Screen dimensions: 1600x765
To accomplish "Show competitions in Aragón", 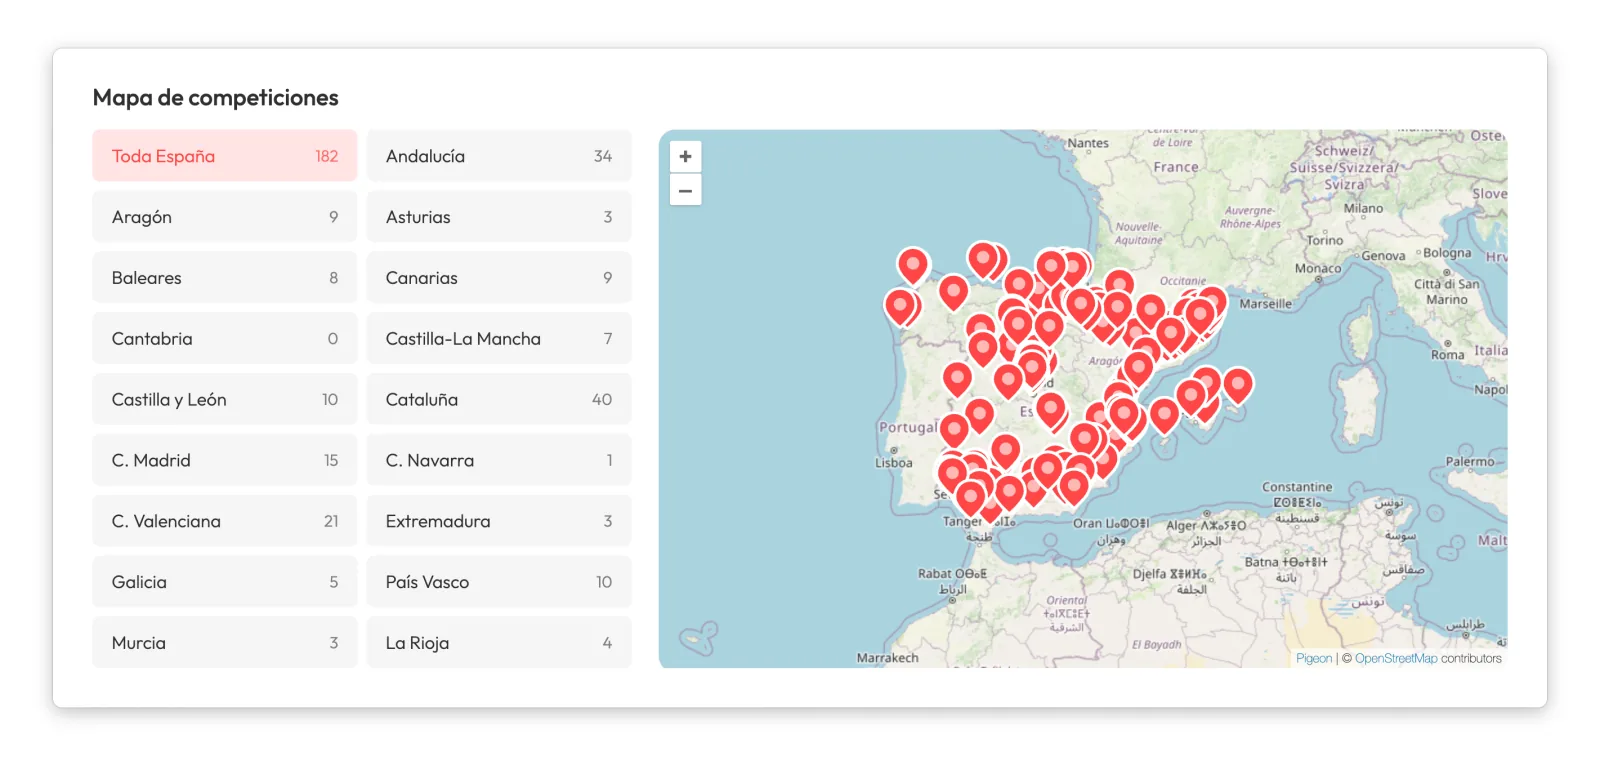I will click(x=225, y=217).
